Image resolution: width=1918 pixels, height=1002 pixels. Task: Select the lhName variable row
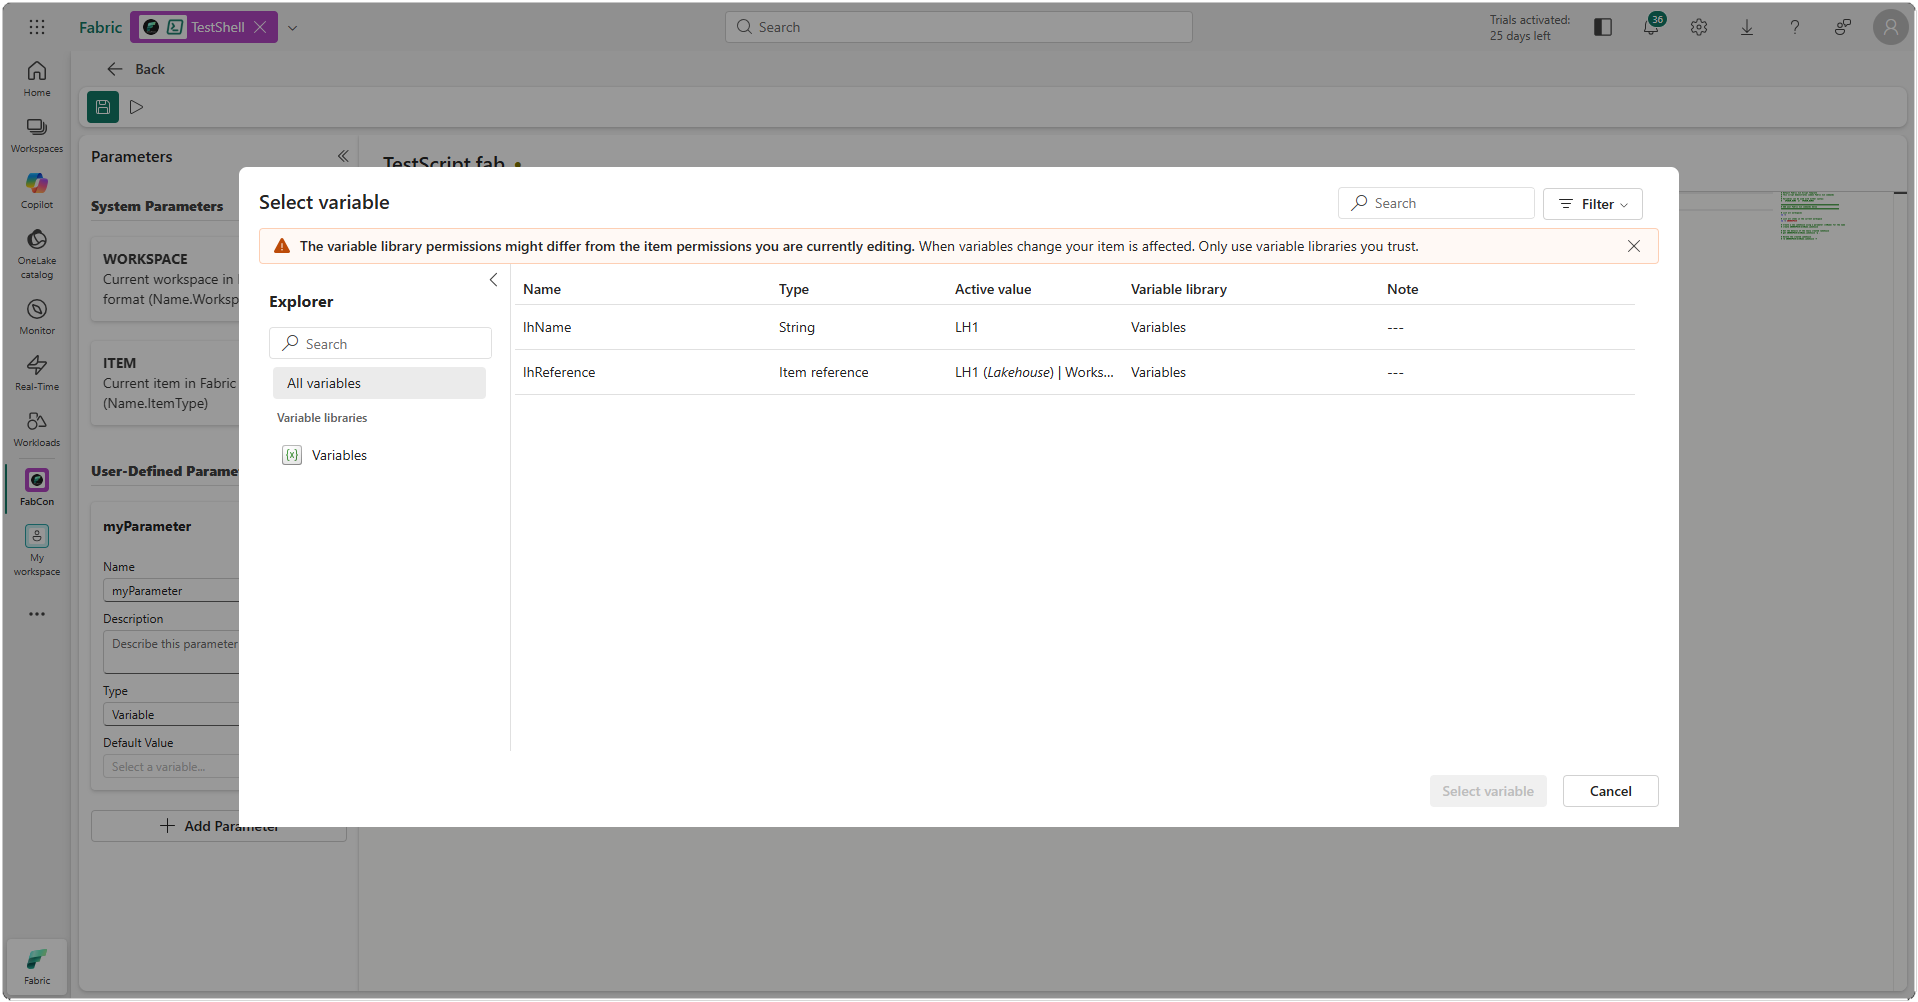pyautogui.click(x=547, y=327)
